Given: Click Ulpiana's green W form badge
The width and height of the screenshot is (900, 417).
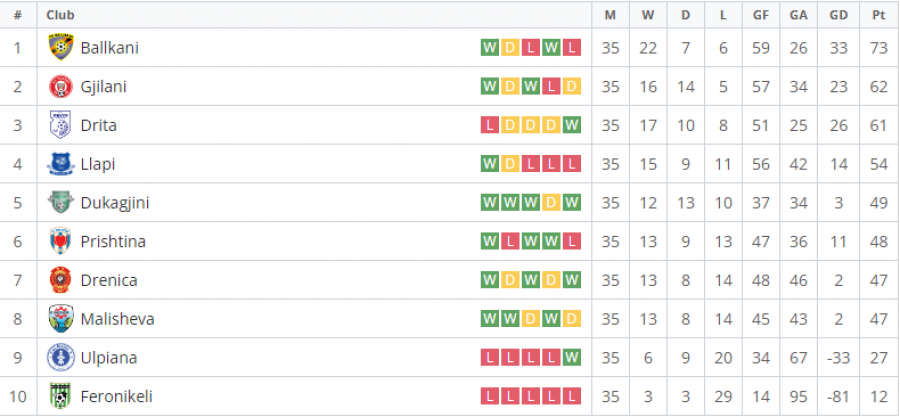Looking at the screenshot, I should click(572, 358).
